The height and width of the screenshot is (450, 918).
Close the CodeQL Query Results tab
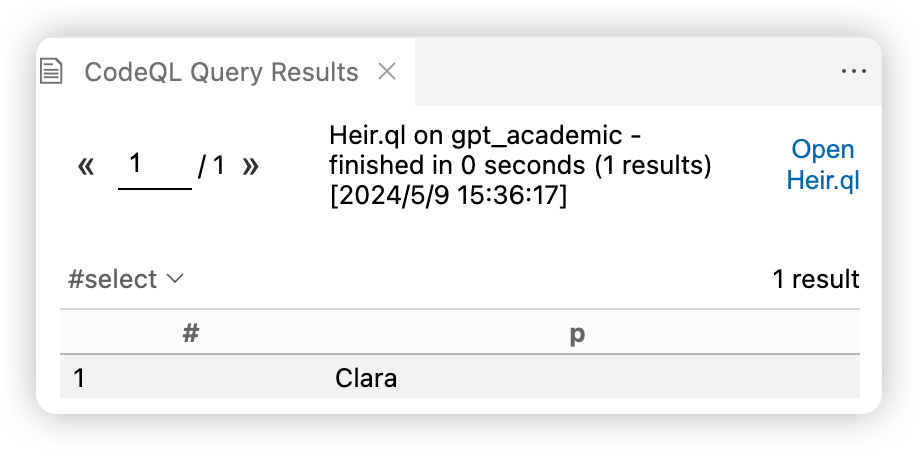point(387,71)
